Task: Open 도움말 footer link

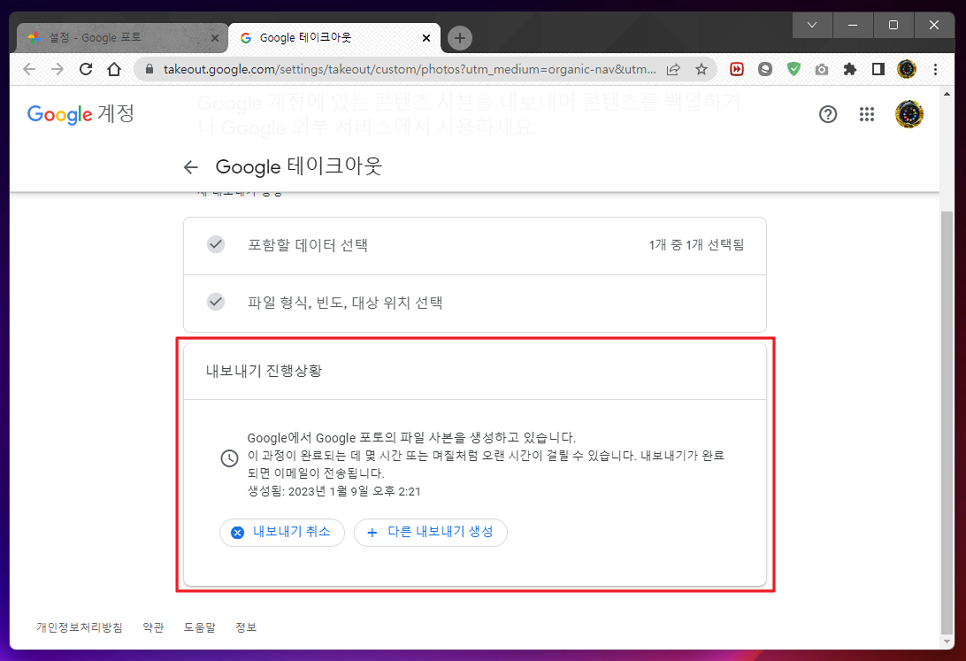Action: point(200,628)
